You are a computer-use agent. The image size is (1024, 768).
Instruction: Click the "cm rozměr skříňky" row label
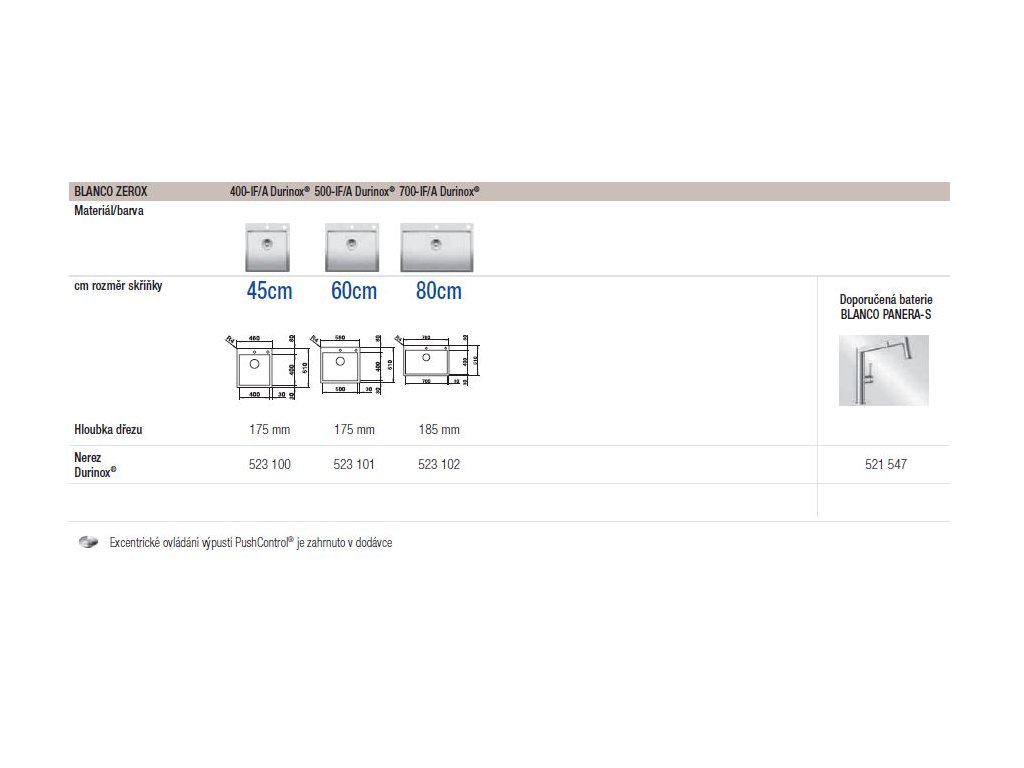[x=118, y=285]
